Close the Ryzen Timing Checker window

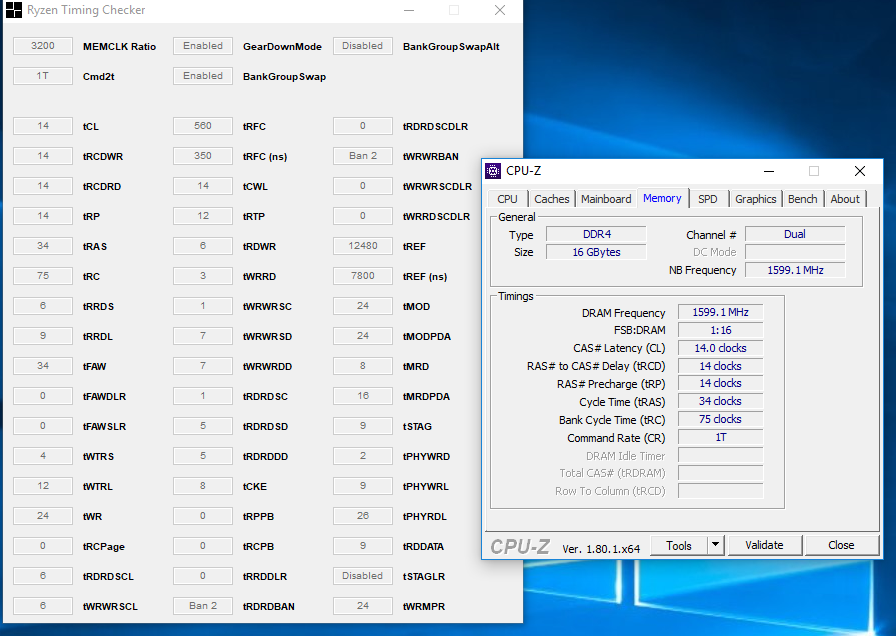click(499, 10)
